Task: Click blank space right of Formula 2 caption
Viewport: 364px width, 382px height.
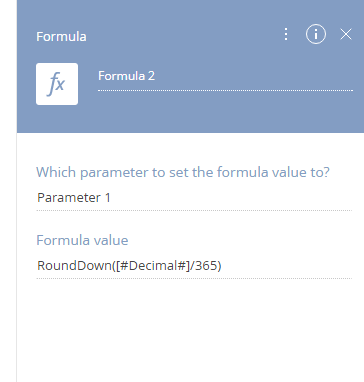Action: 254,76
